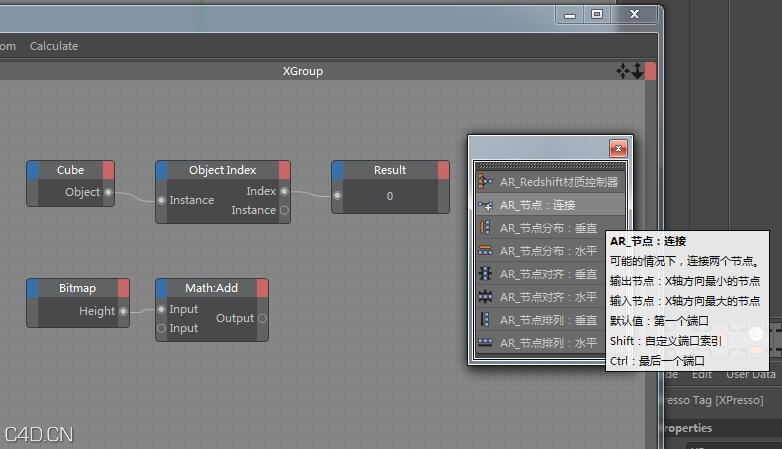Select AR_节点分布:垂直 list entry
The width and height of the screenshot is (782, 449).
point(551,228)
